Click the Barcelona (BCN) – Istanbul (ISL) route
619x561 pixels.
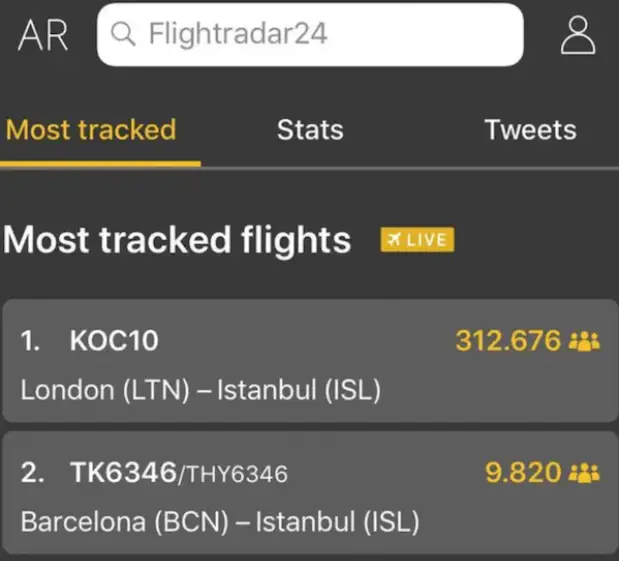pyautogui.click(x=220, y=521)
